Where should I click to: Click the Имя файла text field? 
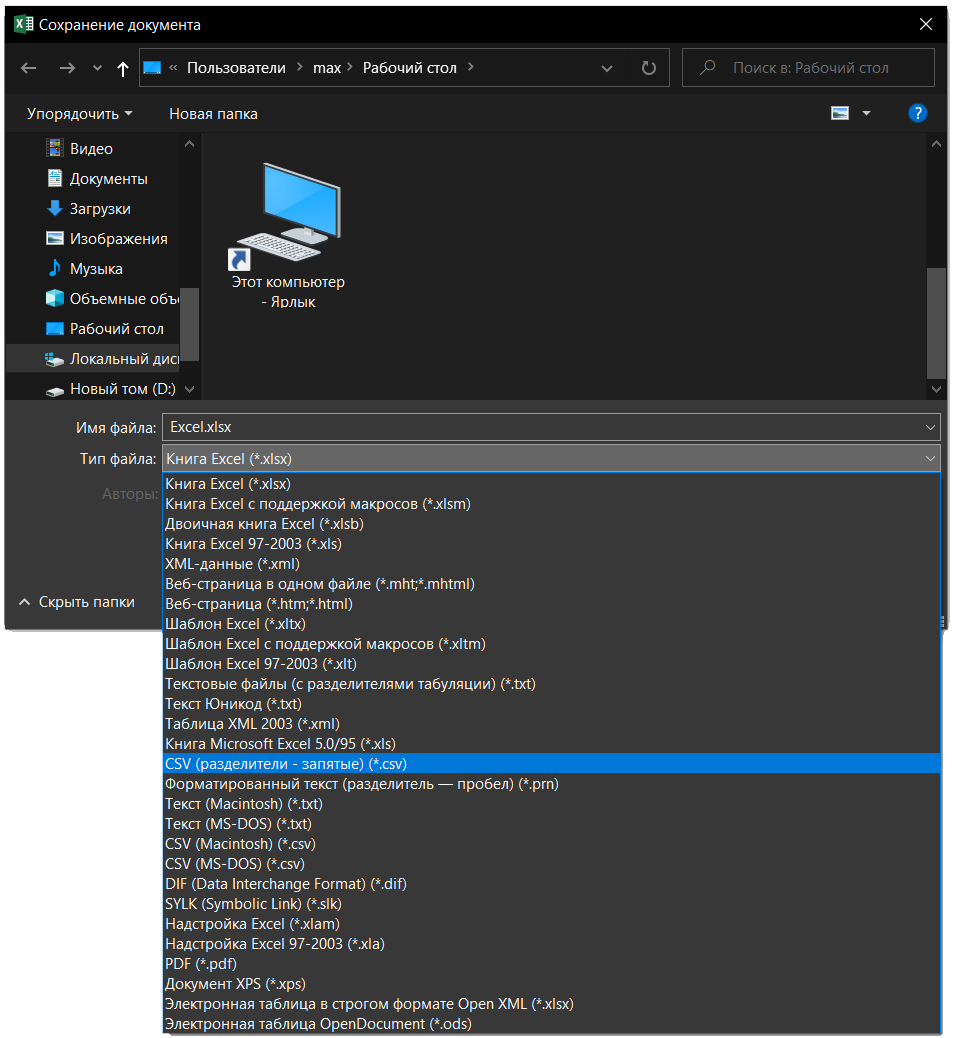[x=541, y=427]
